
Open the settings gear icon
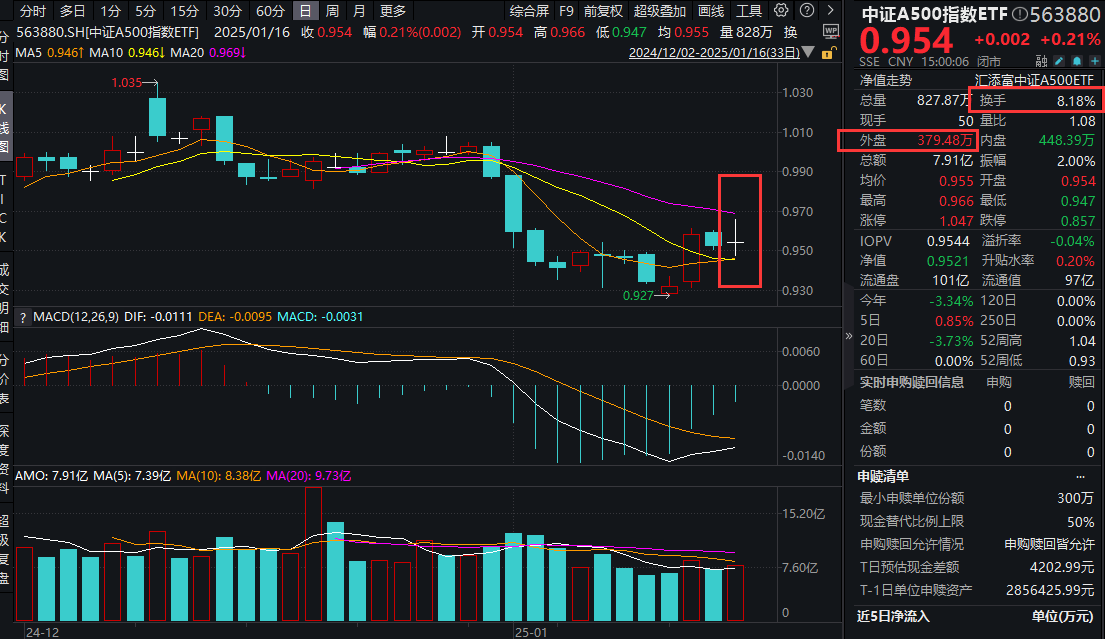[781, 11]
